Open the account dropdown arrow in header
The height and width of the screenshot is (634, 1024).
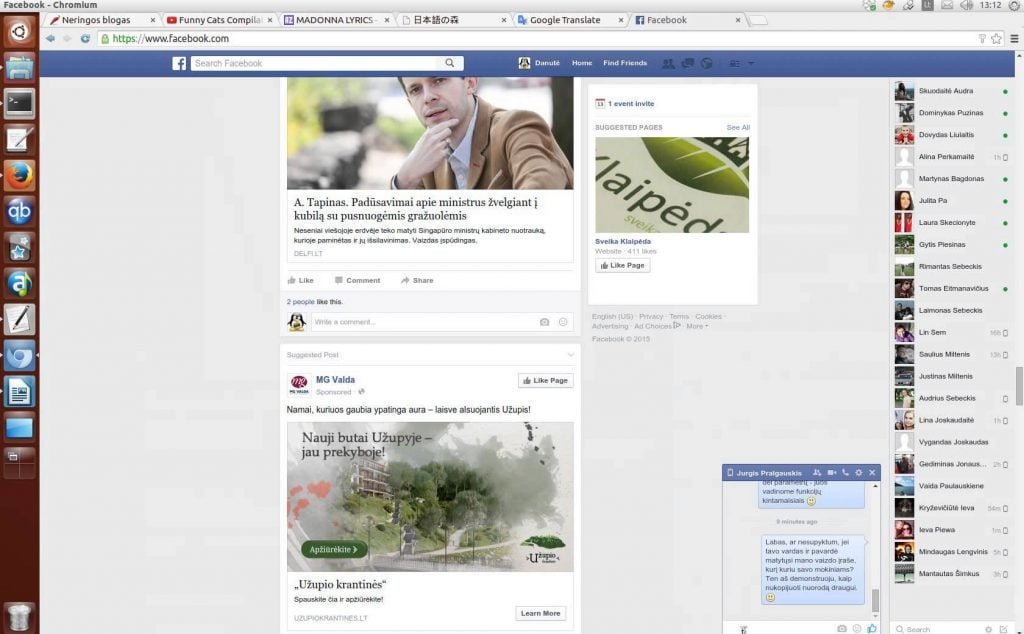(x=751, y=63)
